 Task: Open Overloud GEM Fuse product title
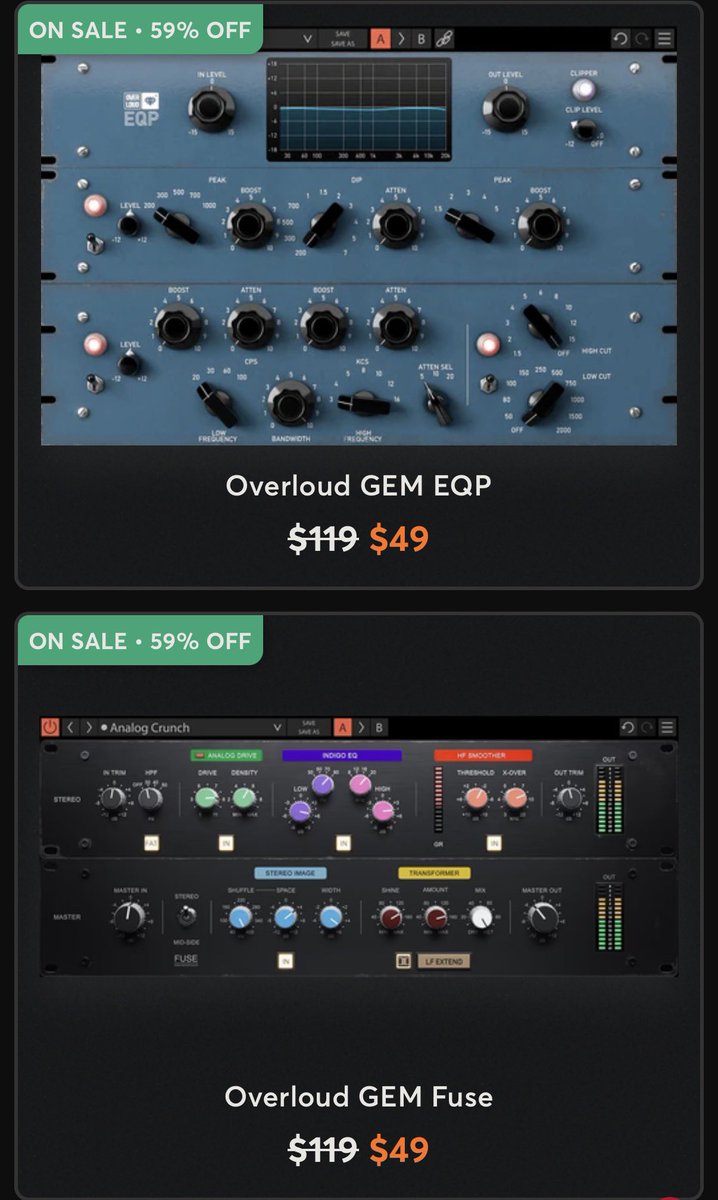[359, 1096]
